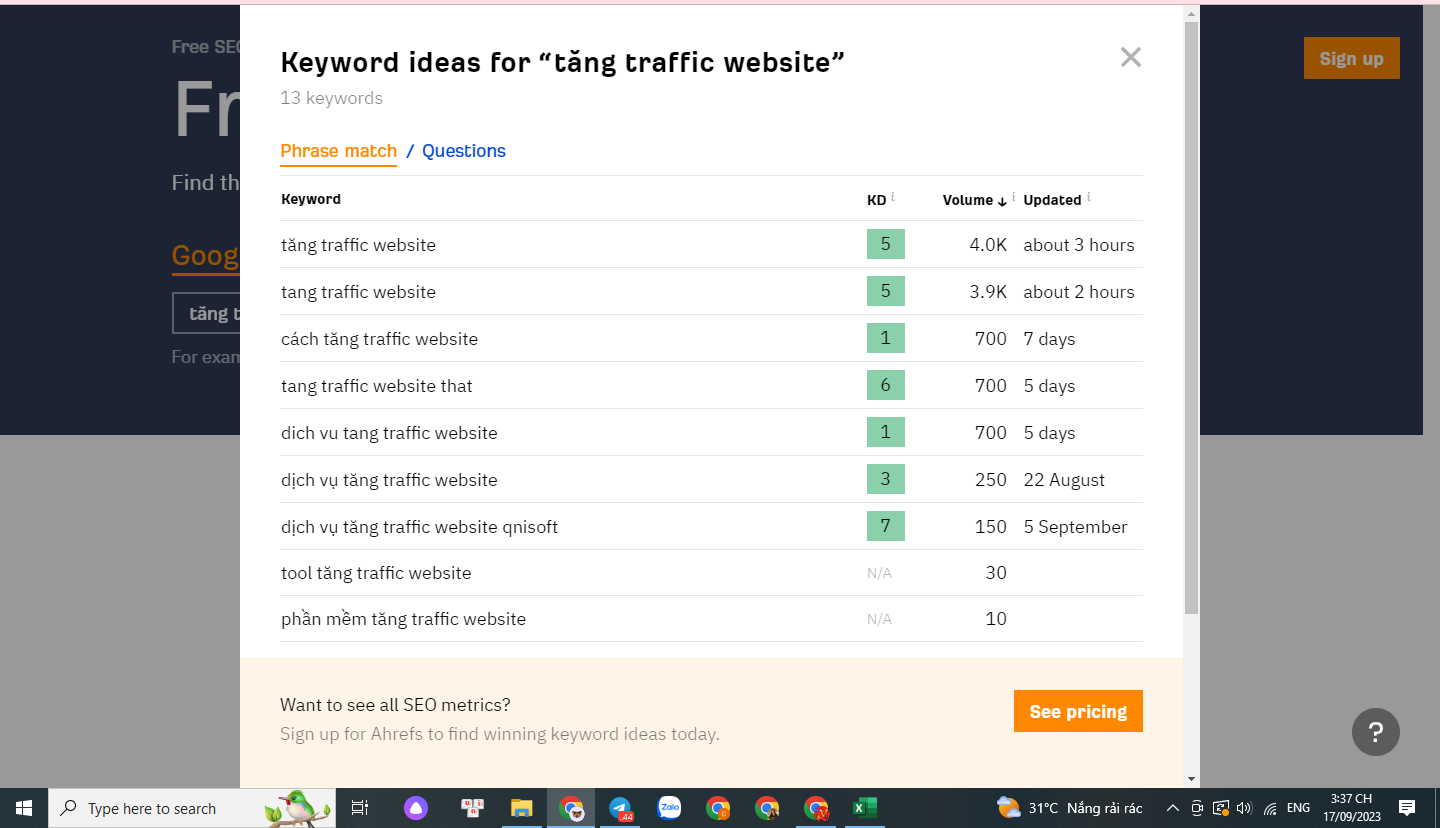This screenshot has height=828, width=1440.
Task: Click volume value 30
Action: click(996, 573)
